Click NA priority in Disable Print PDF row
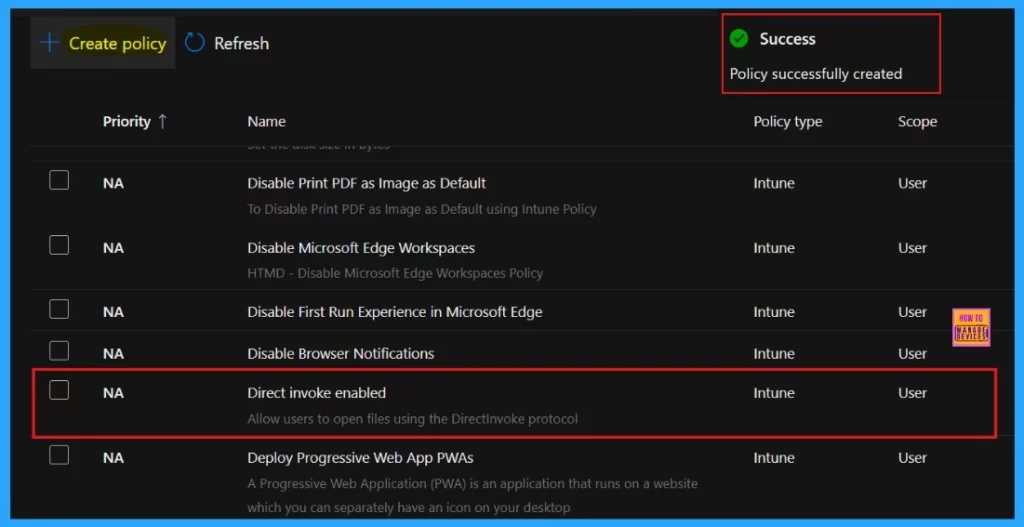The height and width of the screenshot is (527, 1024). (x=113, y=184)
